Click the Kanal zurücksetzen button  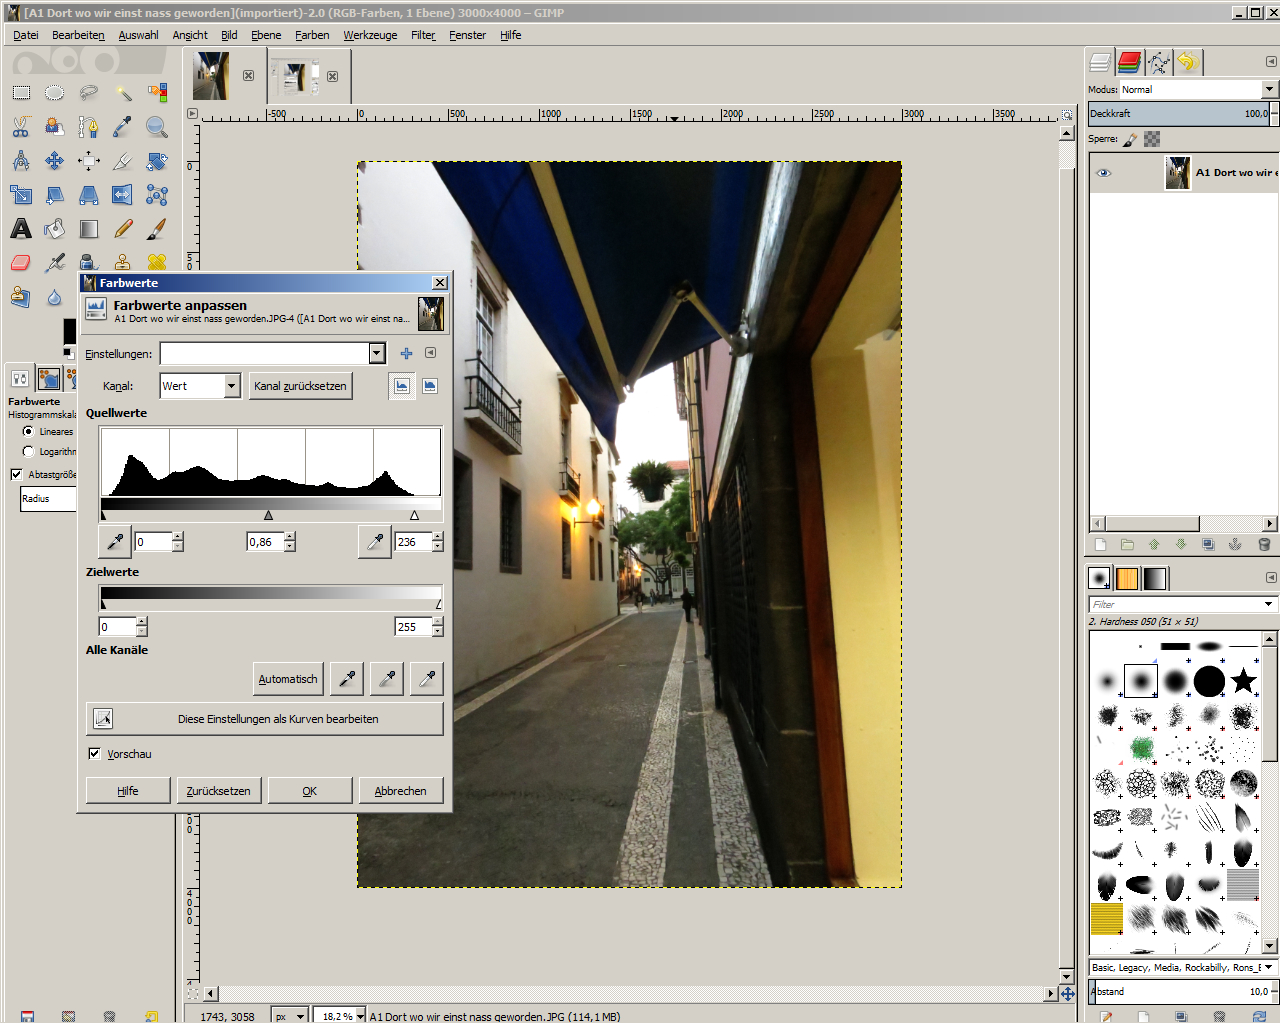pyautogui.click(x=300, y=386)
